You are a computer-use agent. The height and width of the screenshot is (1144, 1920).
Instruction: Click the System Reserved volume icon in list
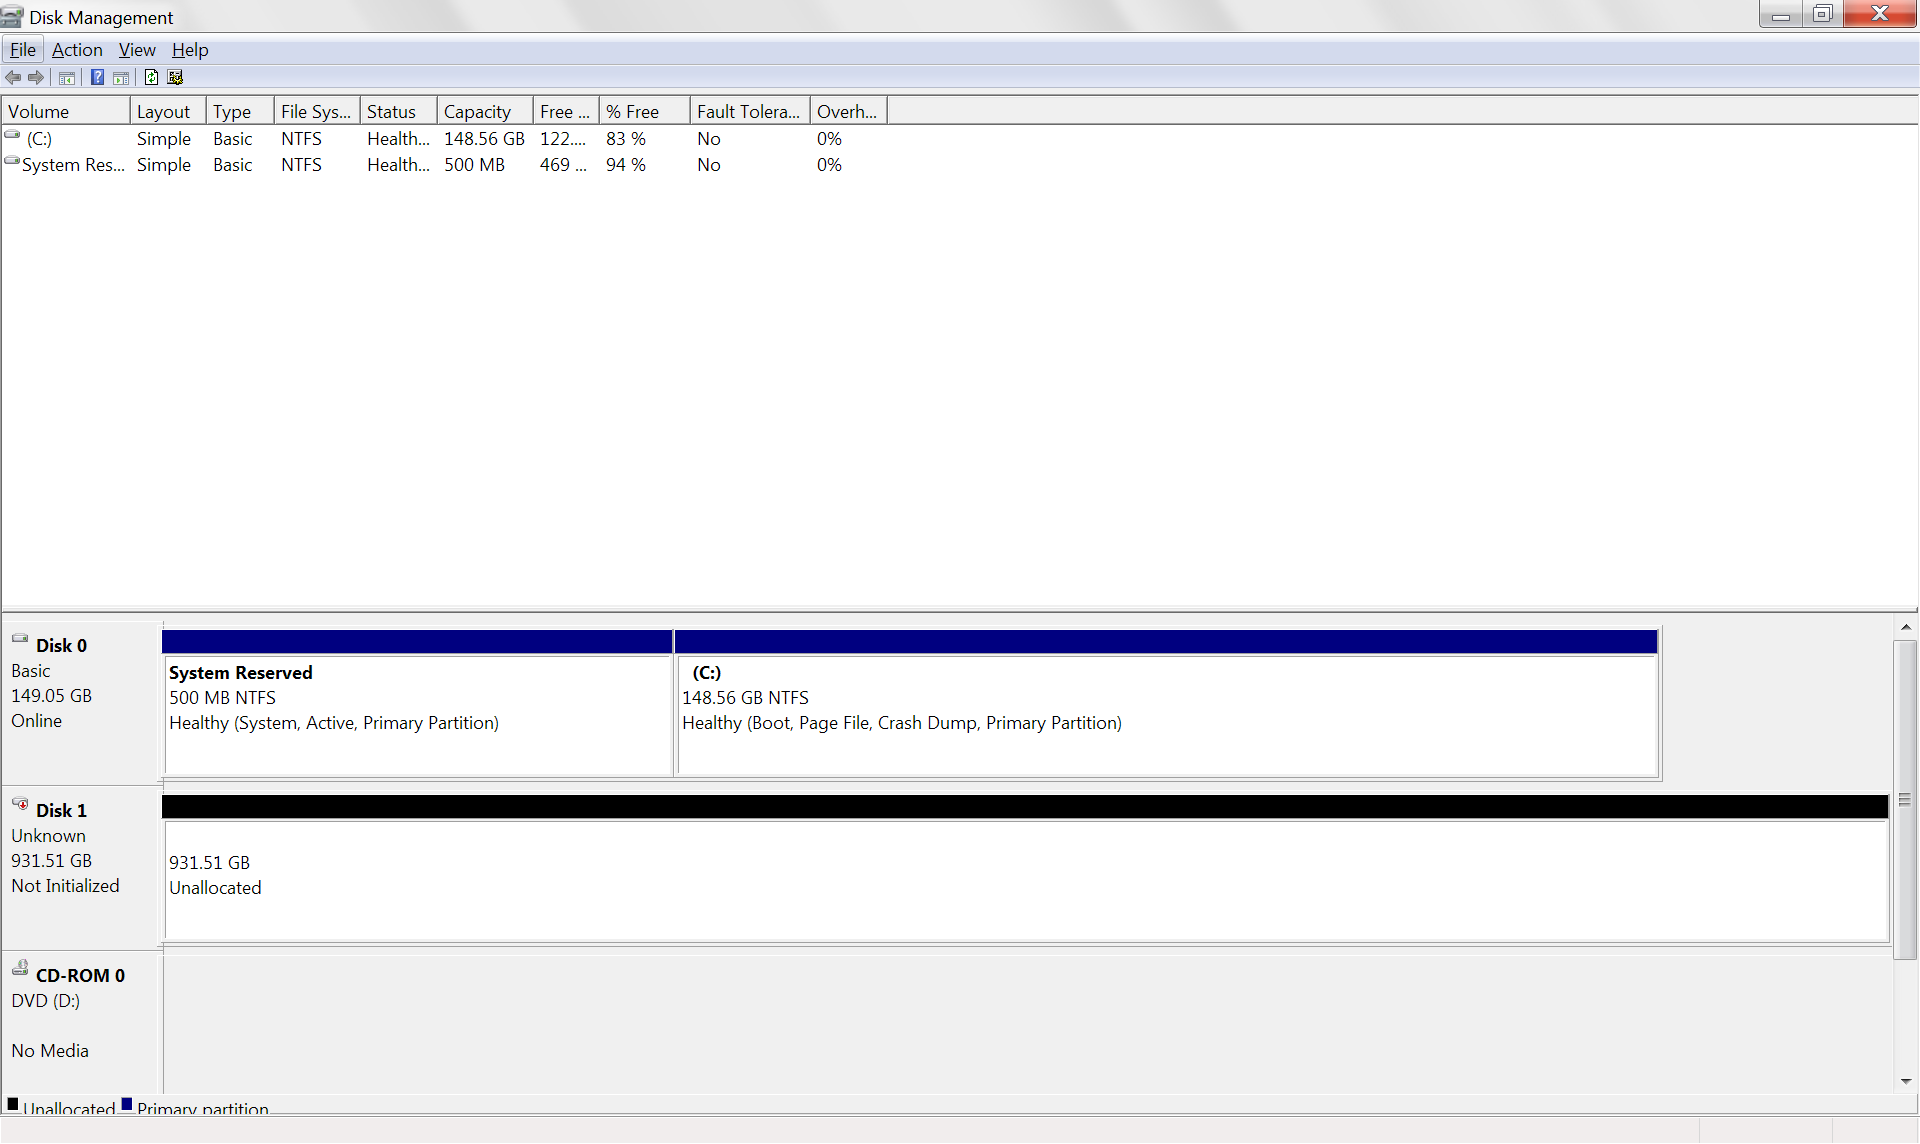[x=12, y=160]
